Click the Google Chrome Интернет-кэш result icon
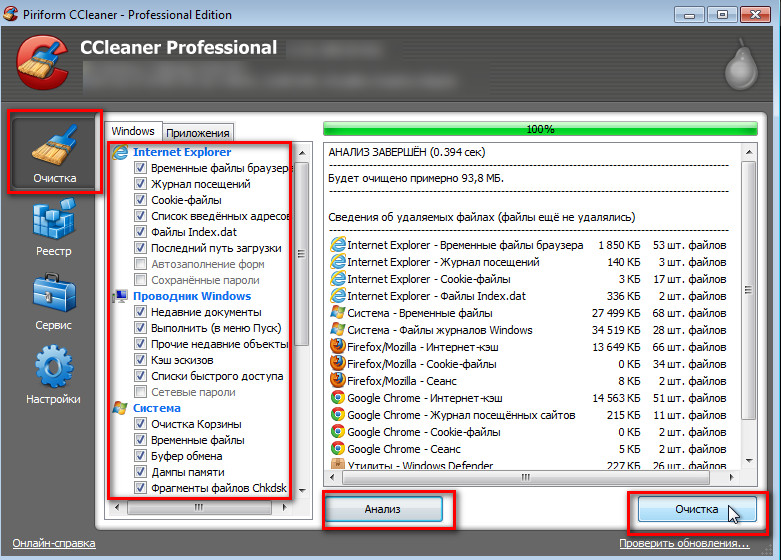The image size is (781, 560). [338, 398]
